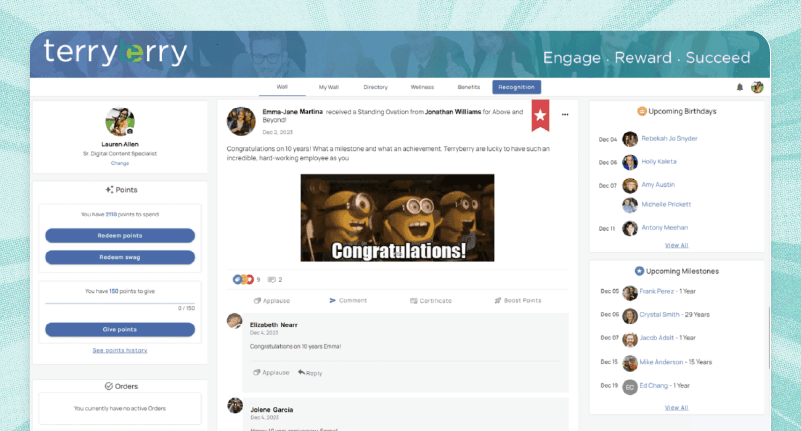Click Boost Points on the post
The width and height of the screenshot is (801, 431).
[517, 300]
